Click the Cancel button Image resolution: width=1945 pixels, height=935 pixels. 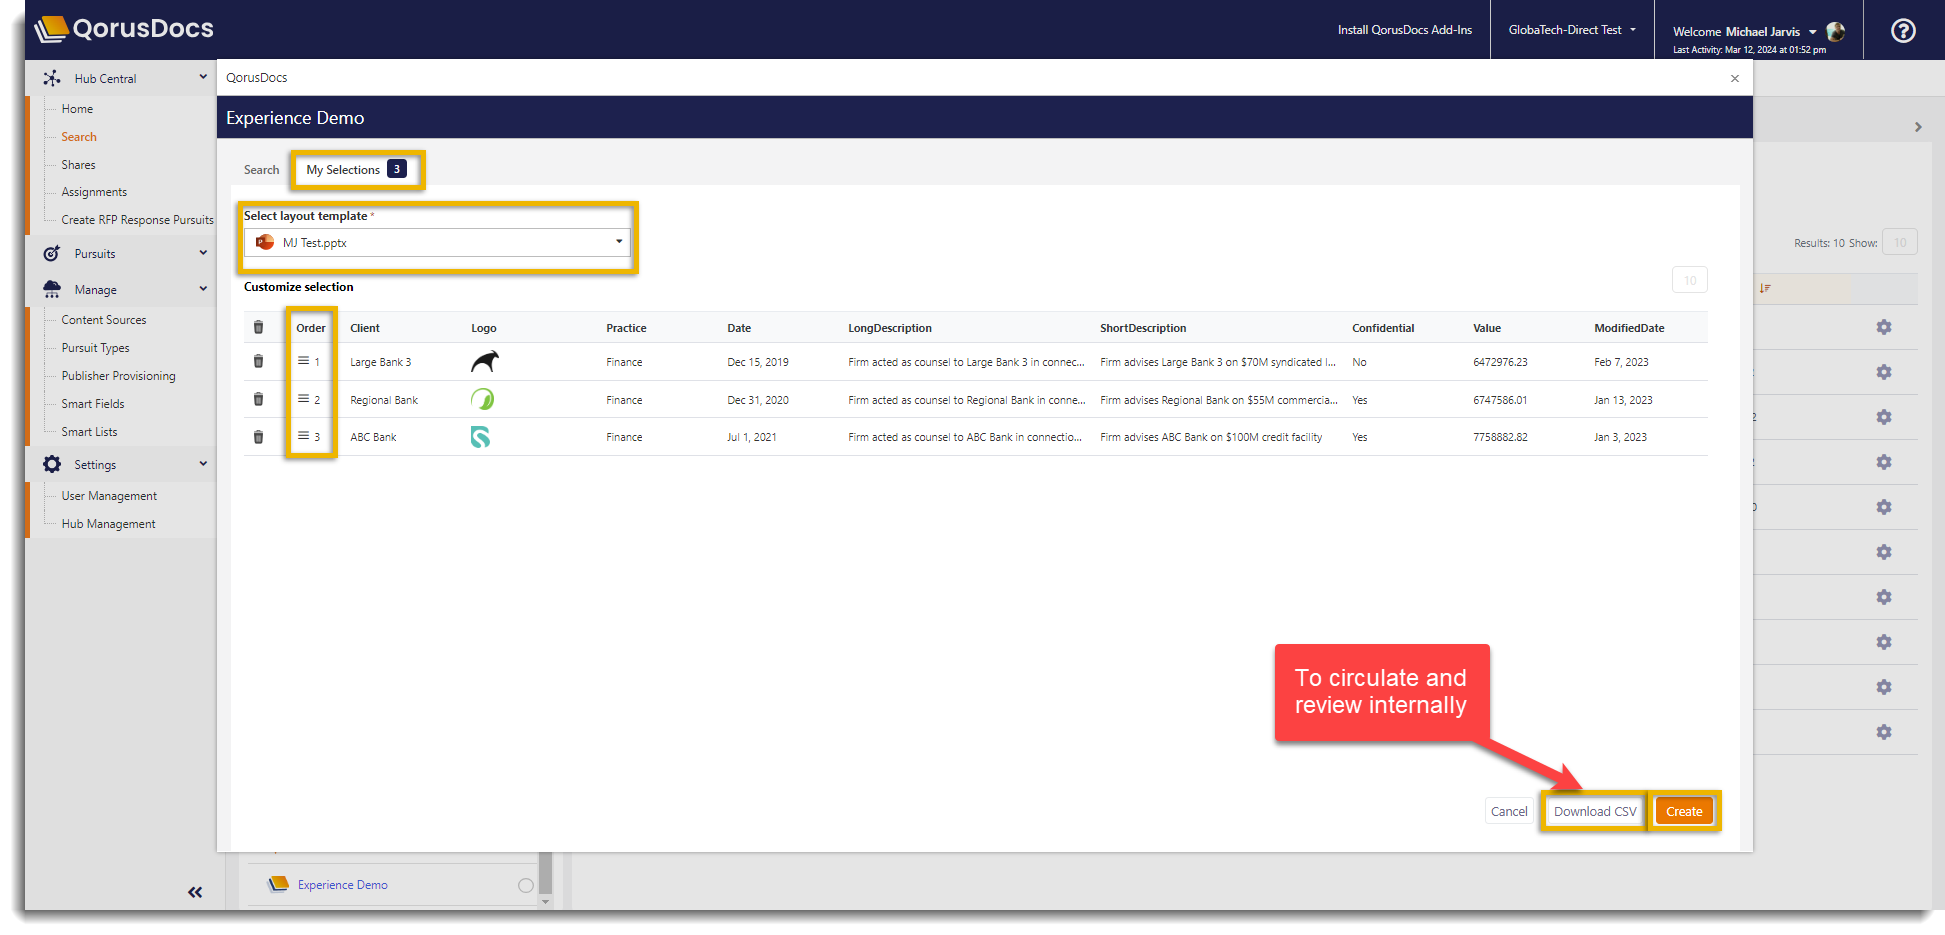(1509, 811)
